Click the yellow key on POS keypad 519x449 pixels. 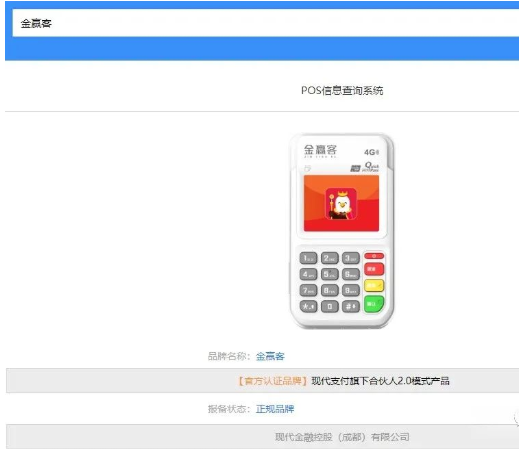tap(374, 285)
